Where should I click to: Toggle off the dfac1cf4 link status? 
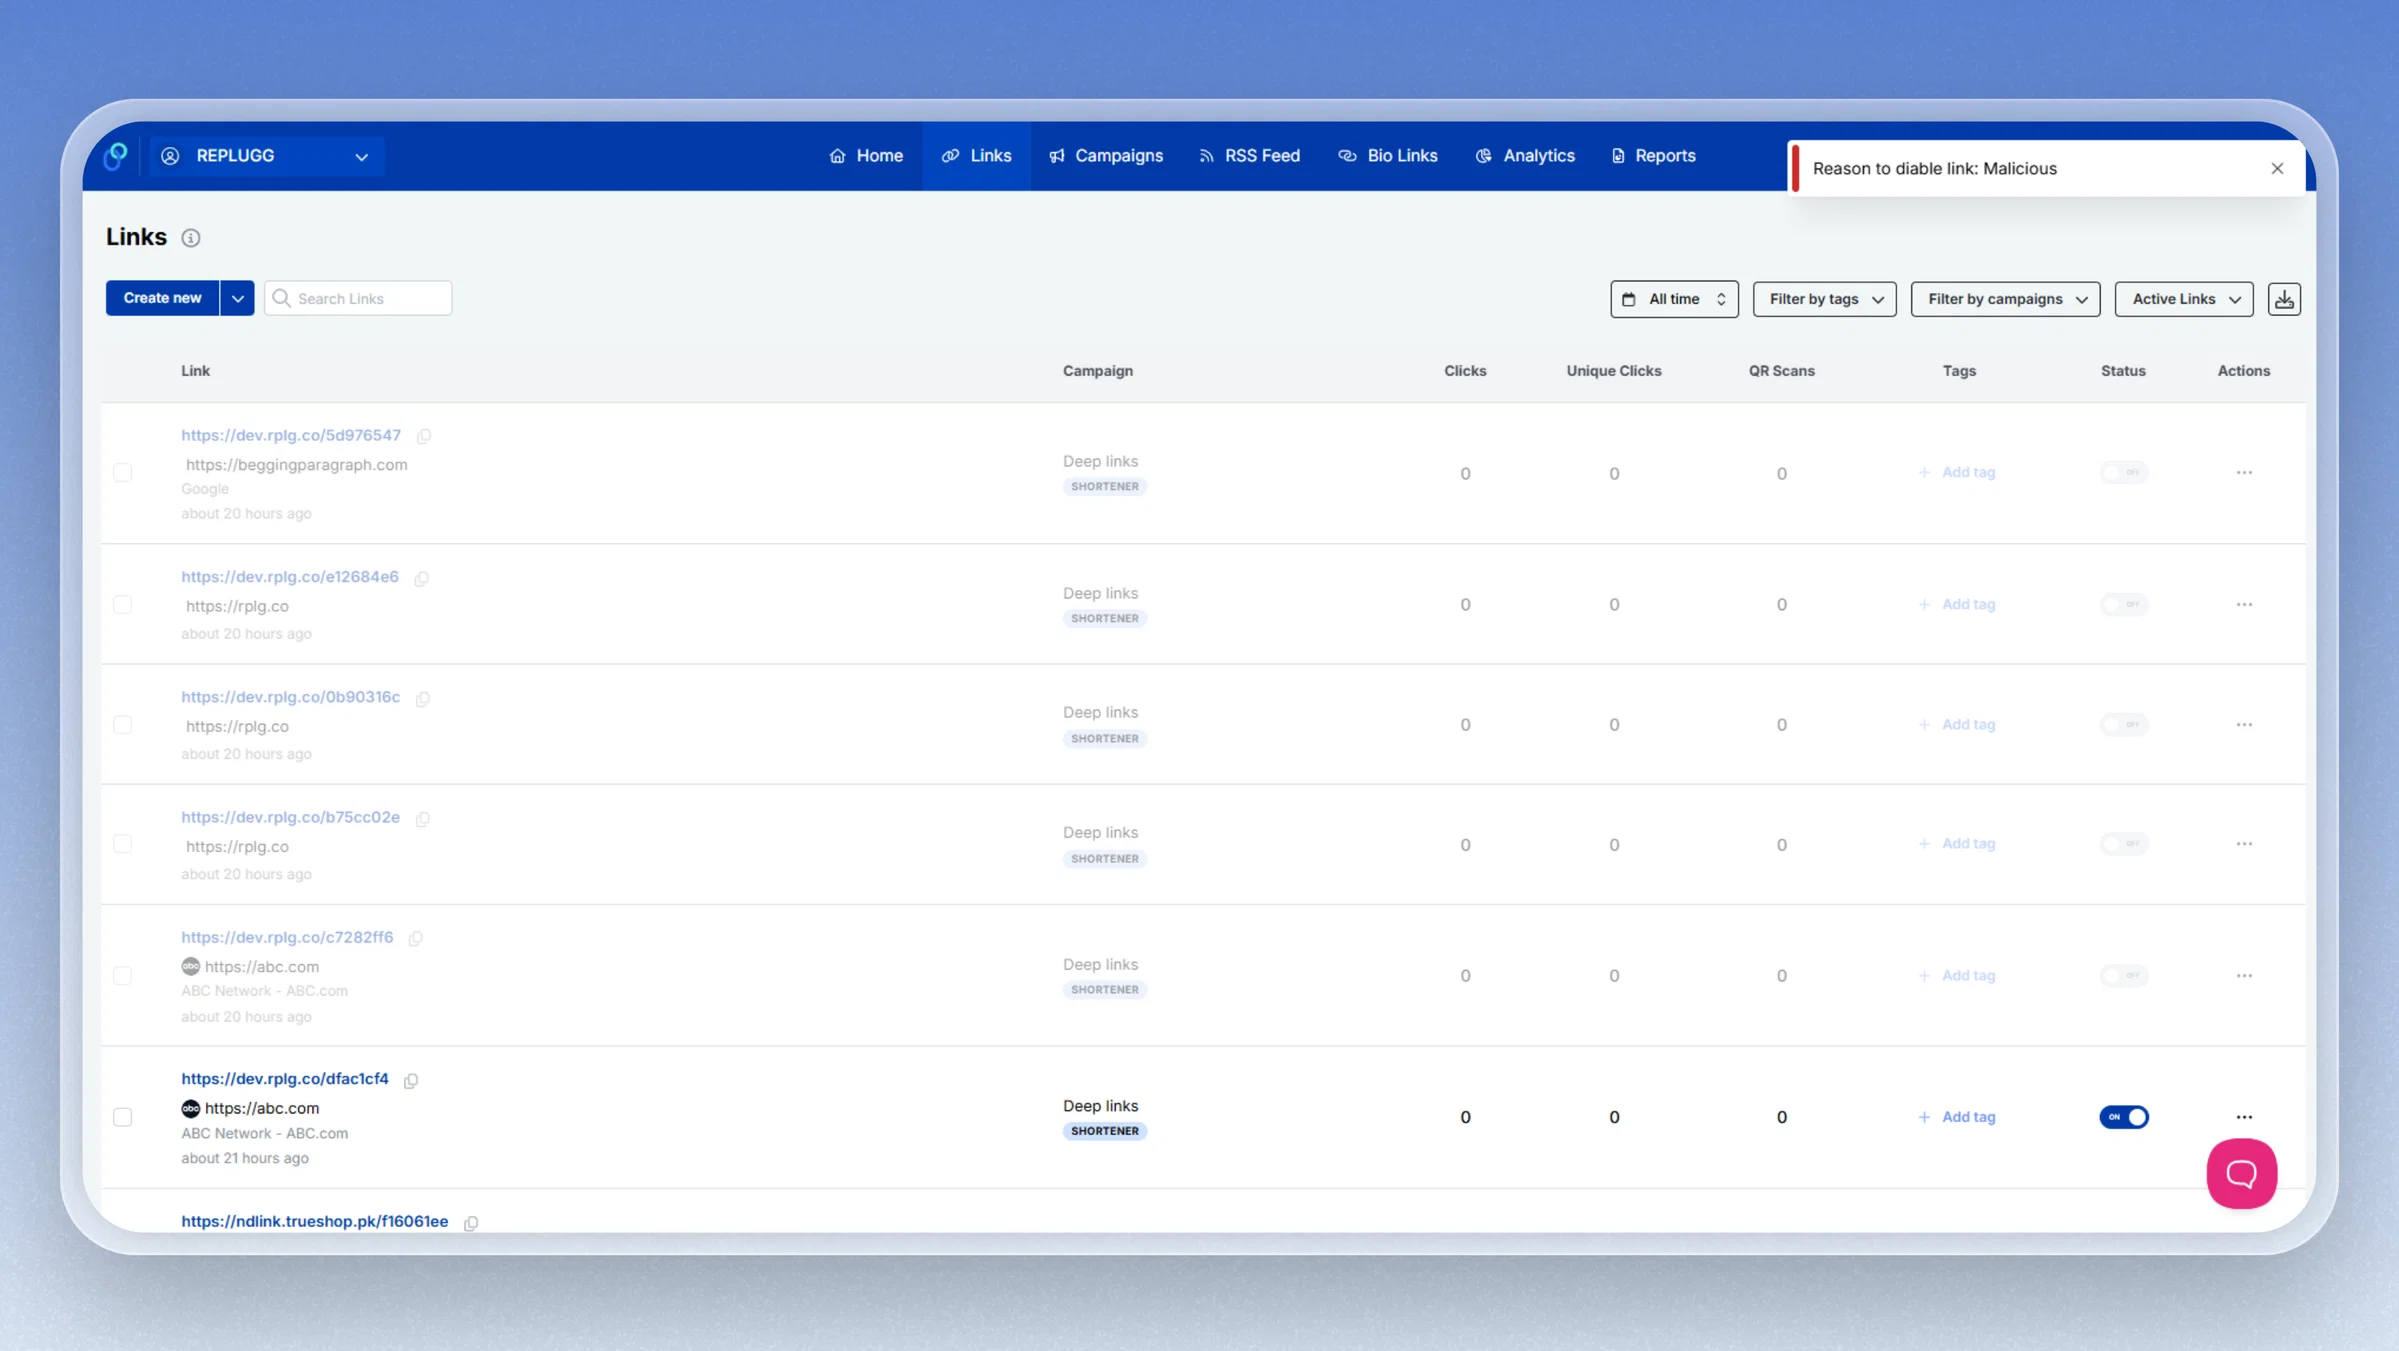pos(2124,1117)
